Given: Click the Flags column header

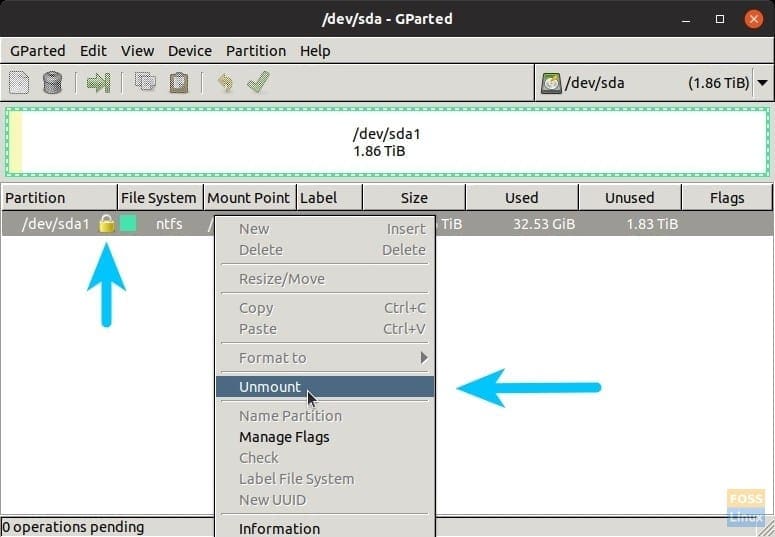Looking at the screenshot, I should click(727, 198).
